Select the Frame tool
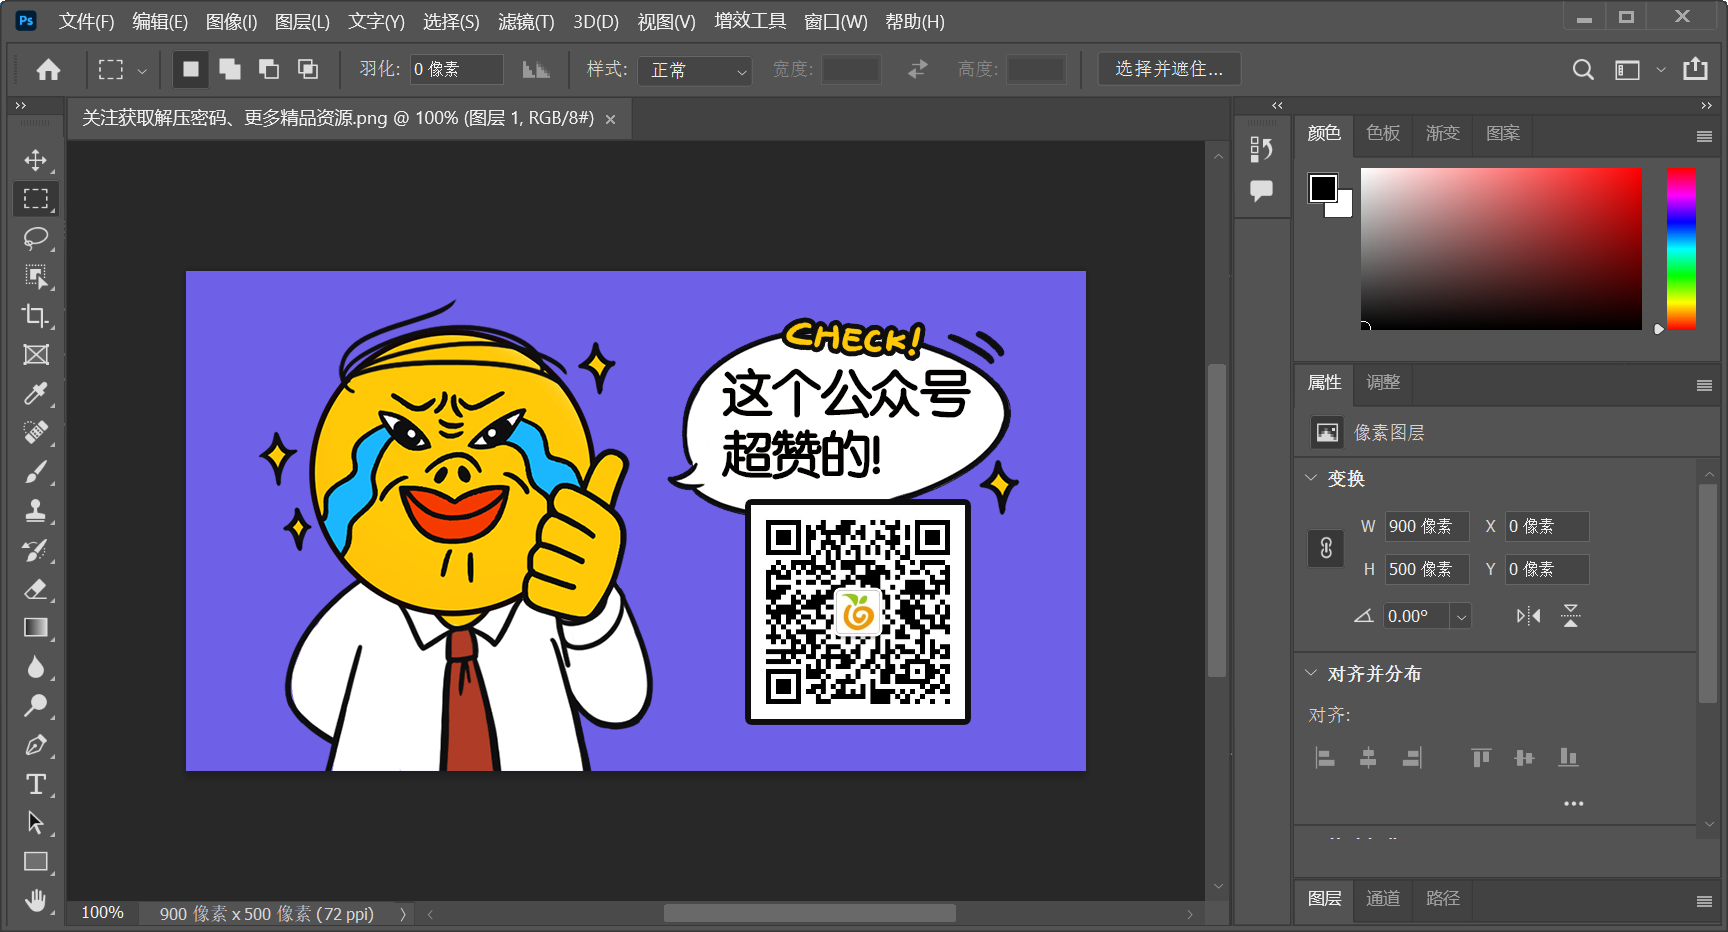Image resolution: width=1728 pixels, height=932 pixels. click(36, 355)
